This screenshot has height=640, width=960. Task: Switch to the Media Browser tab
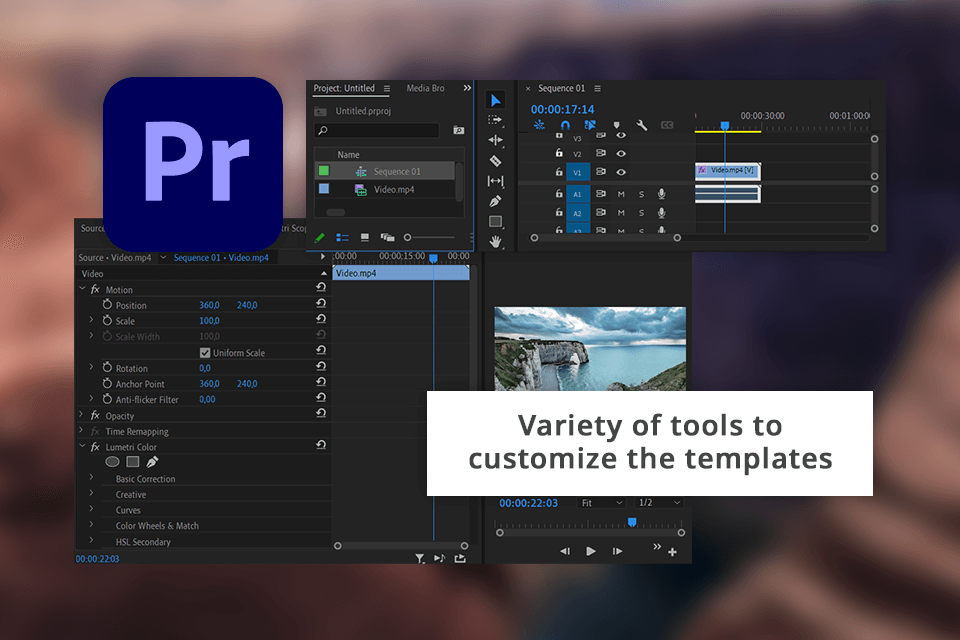(426, 88)
